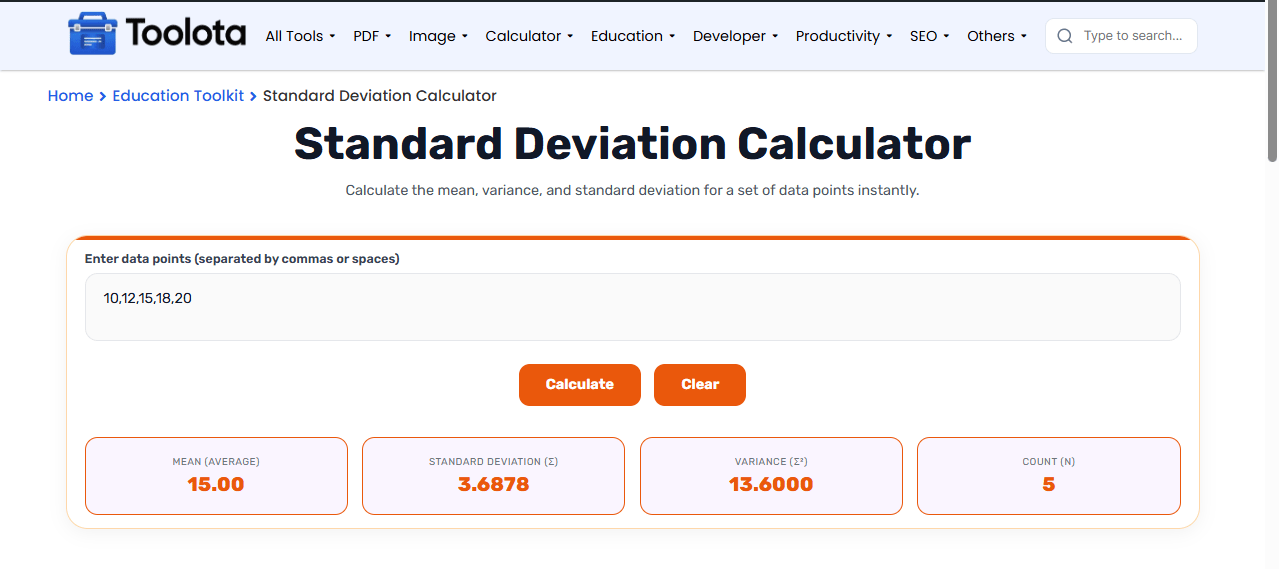
Task: Click the Toolota toolbox logo icon
Action: click(x=93, y=34)
